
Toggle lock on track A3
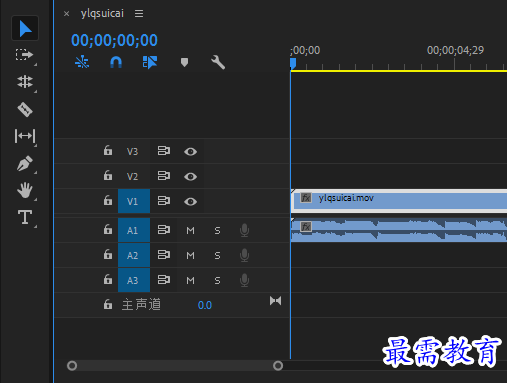pyautogui.click(x=108, y=279)
